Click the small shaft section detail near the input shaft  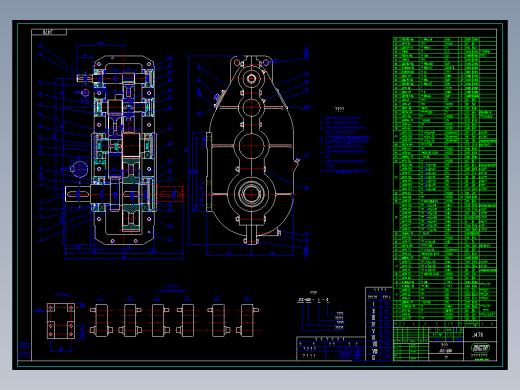point(86,92)
